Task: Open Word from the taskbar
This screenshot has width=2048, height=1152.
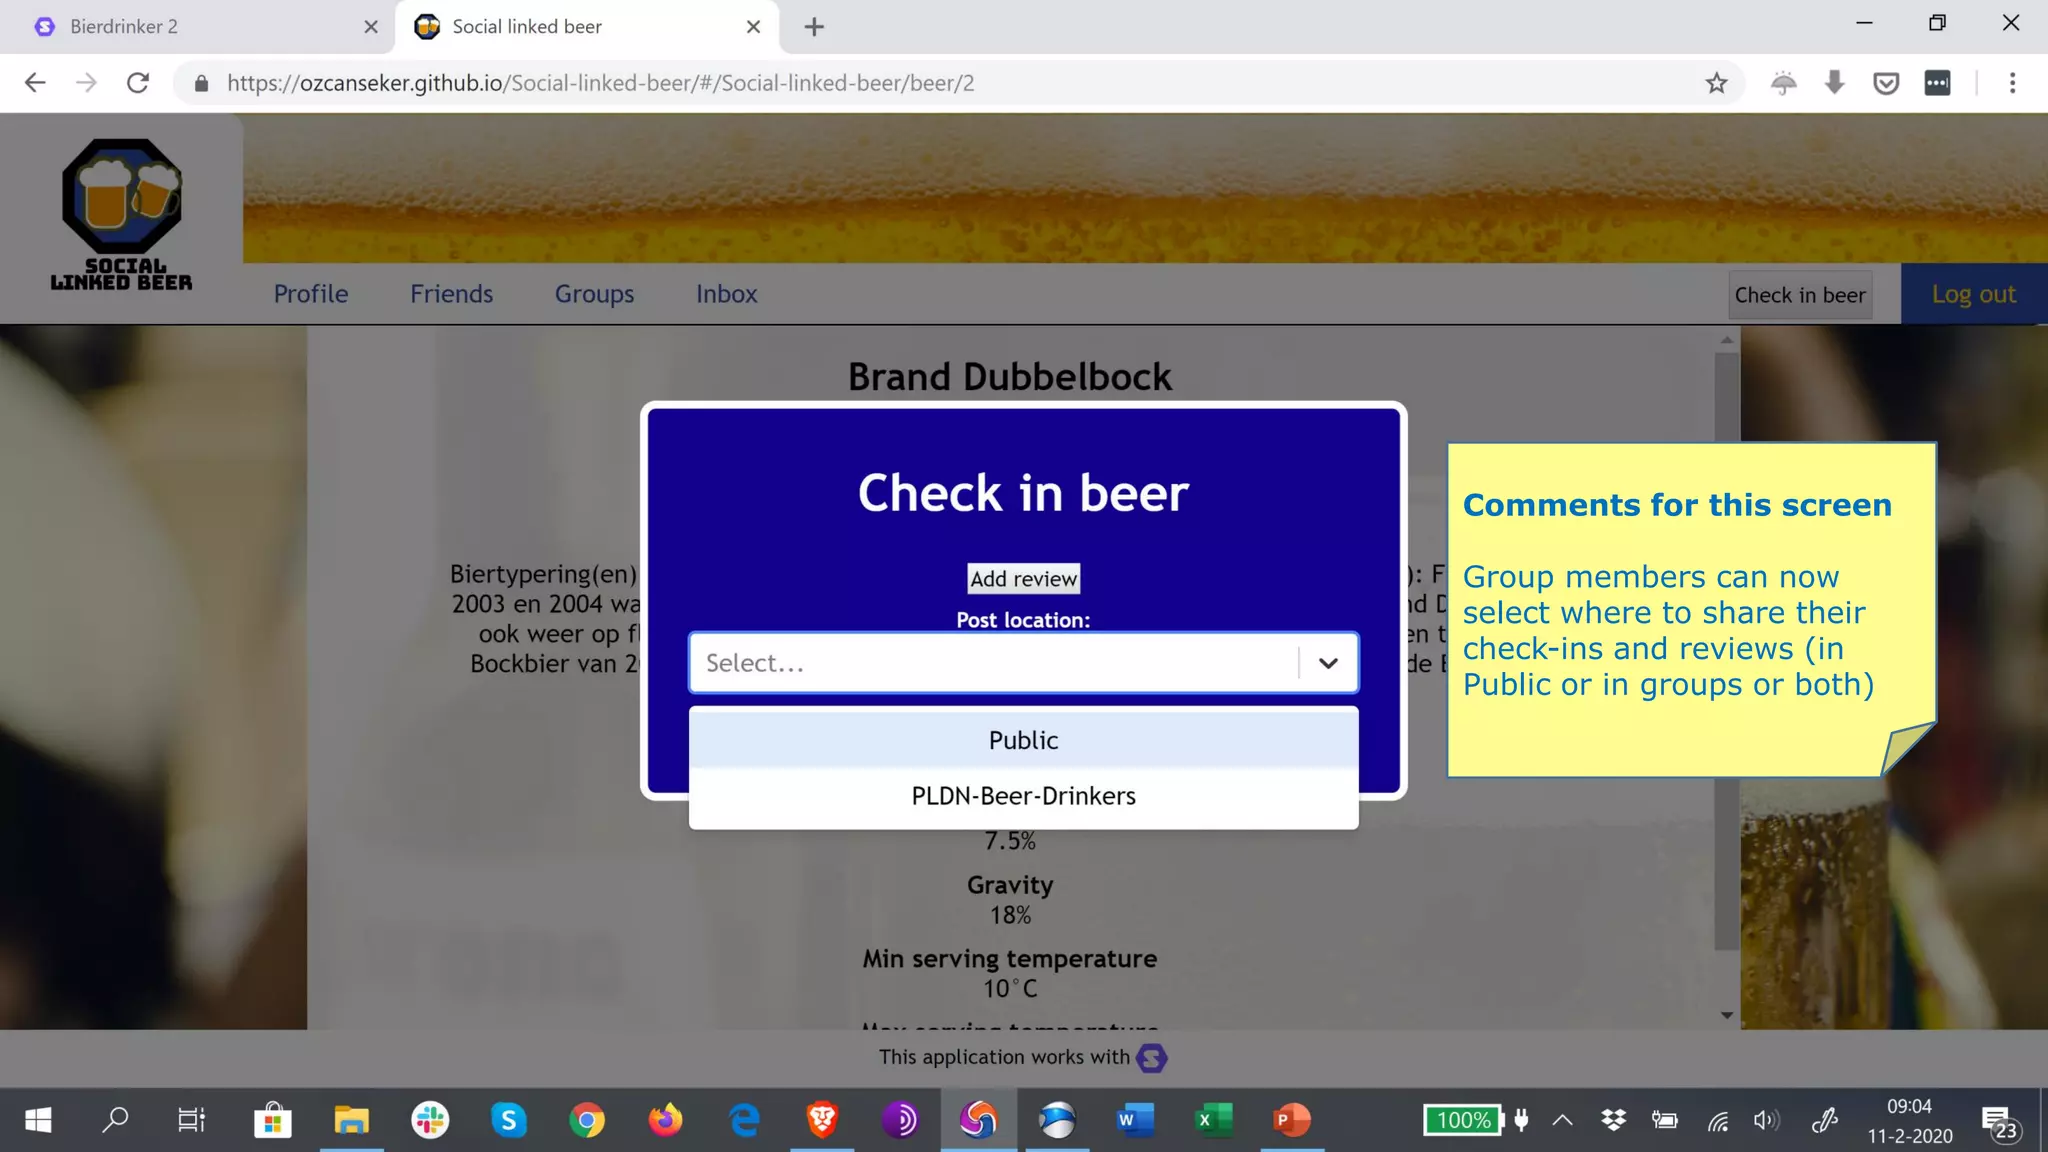Action: click(1135, 1120)
